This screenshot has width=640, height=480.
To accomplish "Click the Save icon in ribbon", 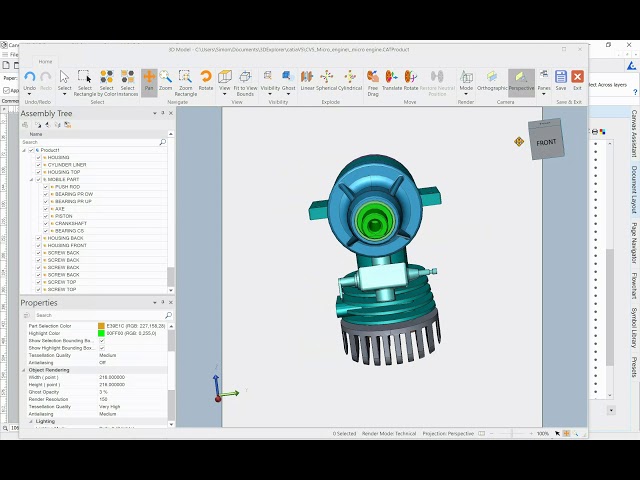I will 561,77.
